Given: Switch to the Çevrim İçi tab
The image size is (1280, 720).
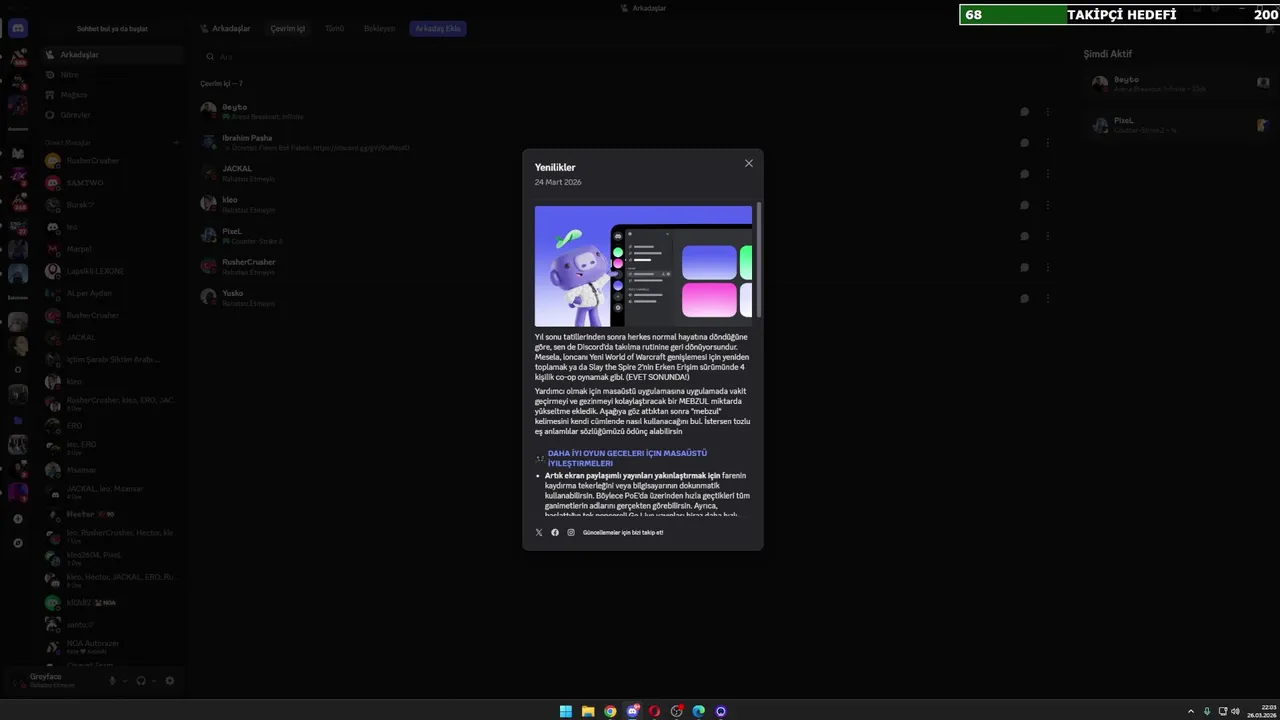Looking at the screenshot, I should (x=287, y=29).
